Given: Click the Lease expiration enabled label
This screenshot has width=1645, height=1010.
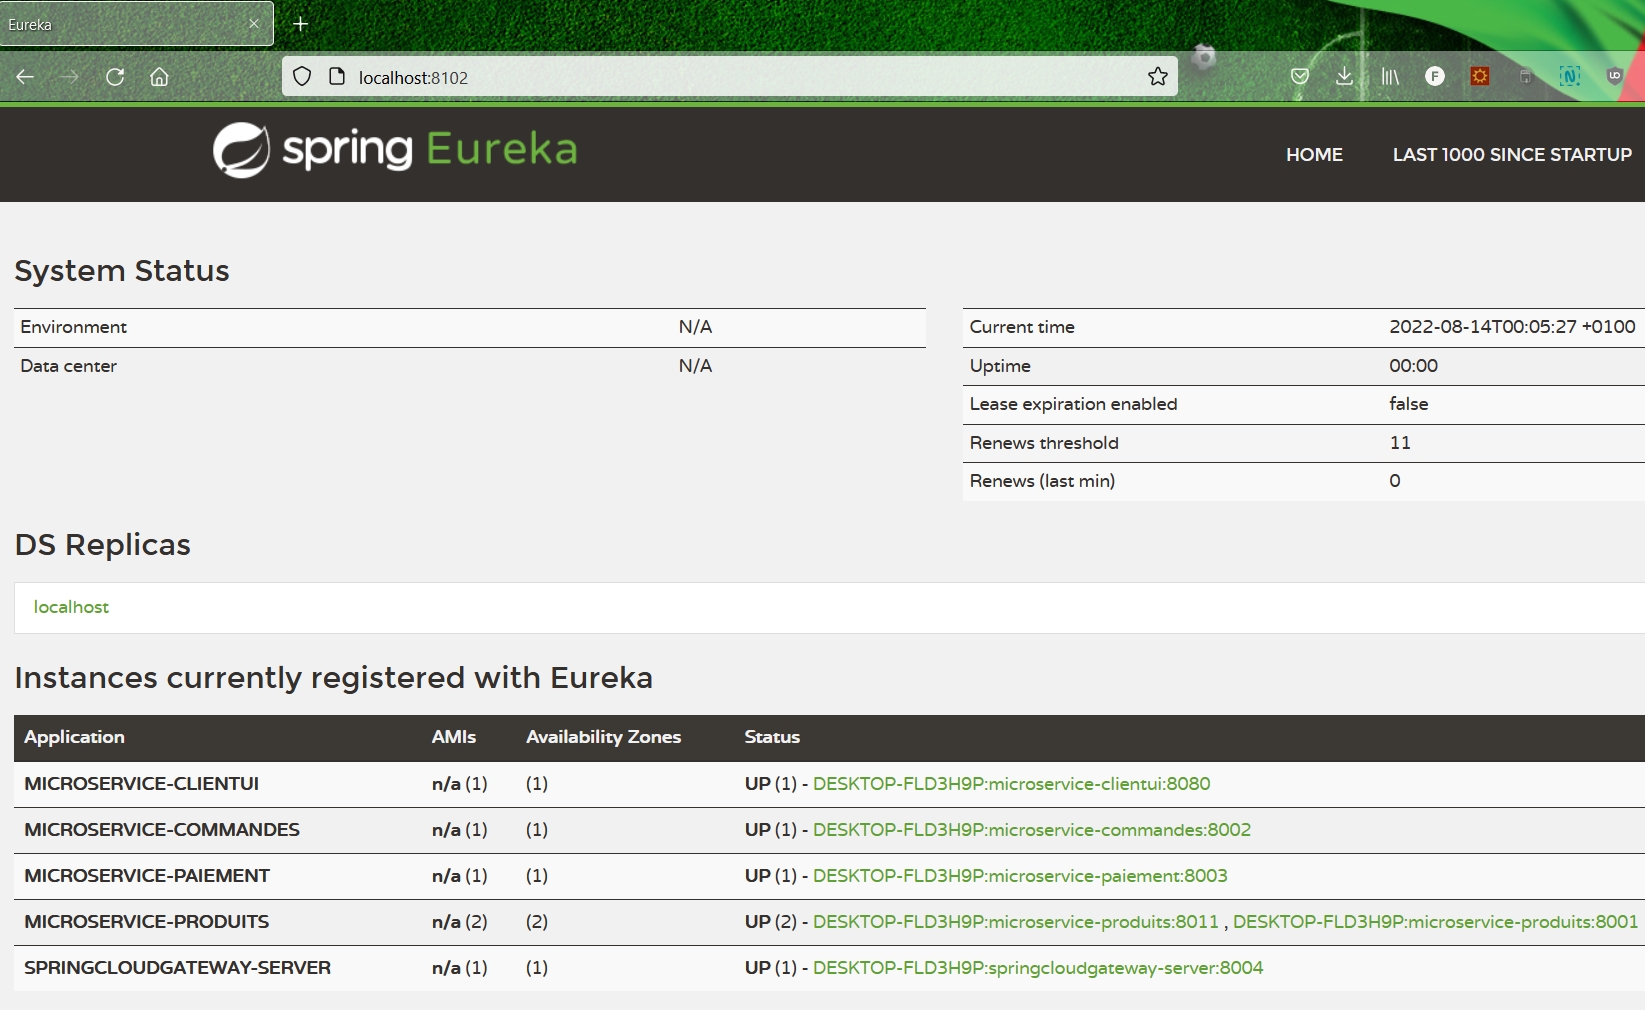Looking at the screenshot, I should (1073, 404).
